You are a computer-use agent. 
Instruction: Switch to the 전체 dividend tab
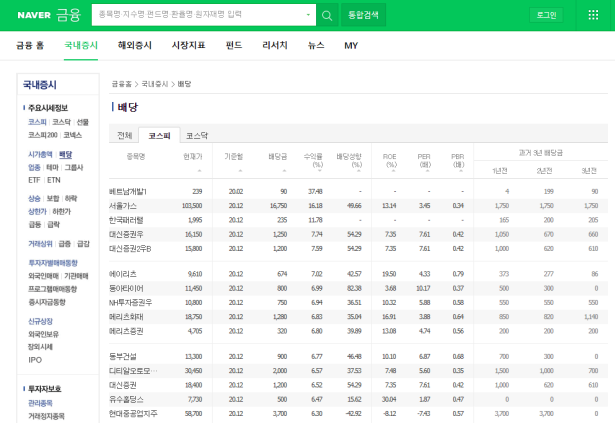(x=124, y=135)
